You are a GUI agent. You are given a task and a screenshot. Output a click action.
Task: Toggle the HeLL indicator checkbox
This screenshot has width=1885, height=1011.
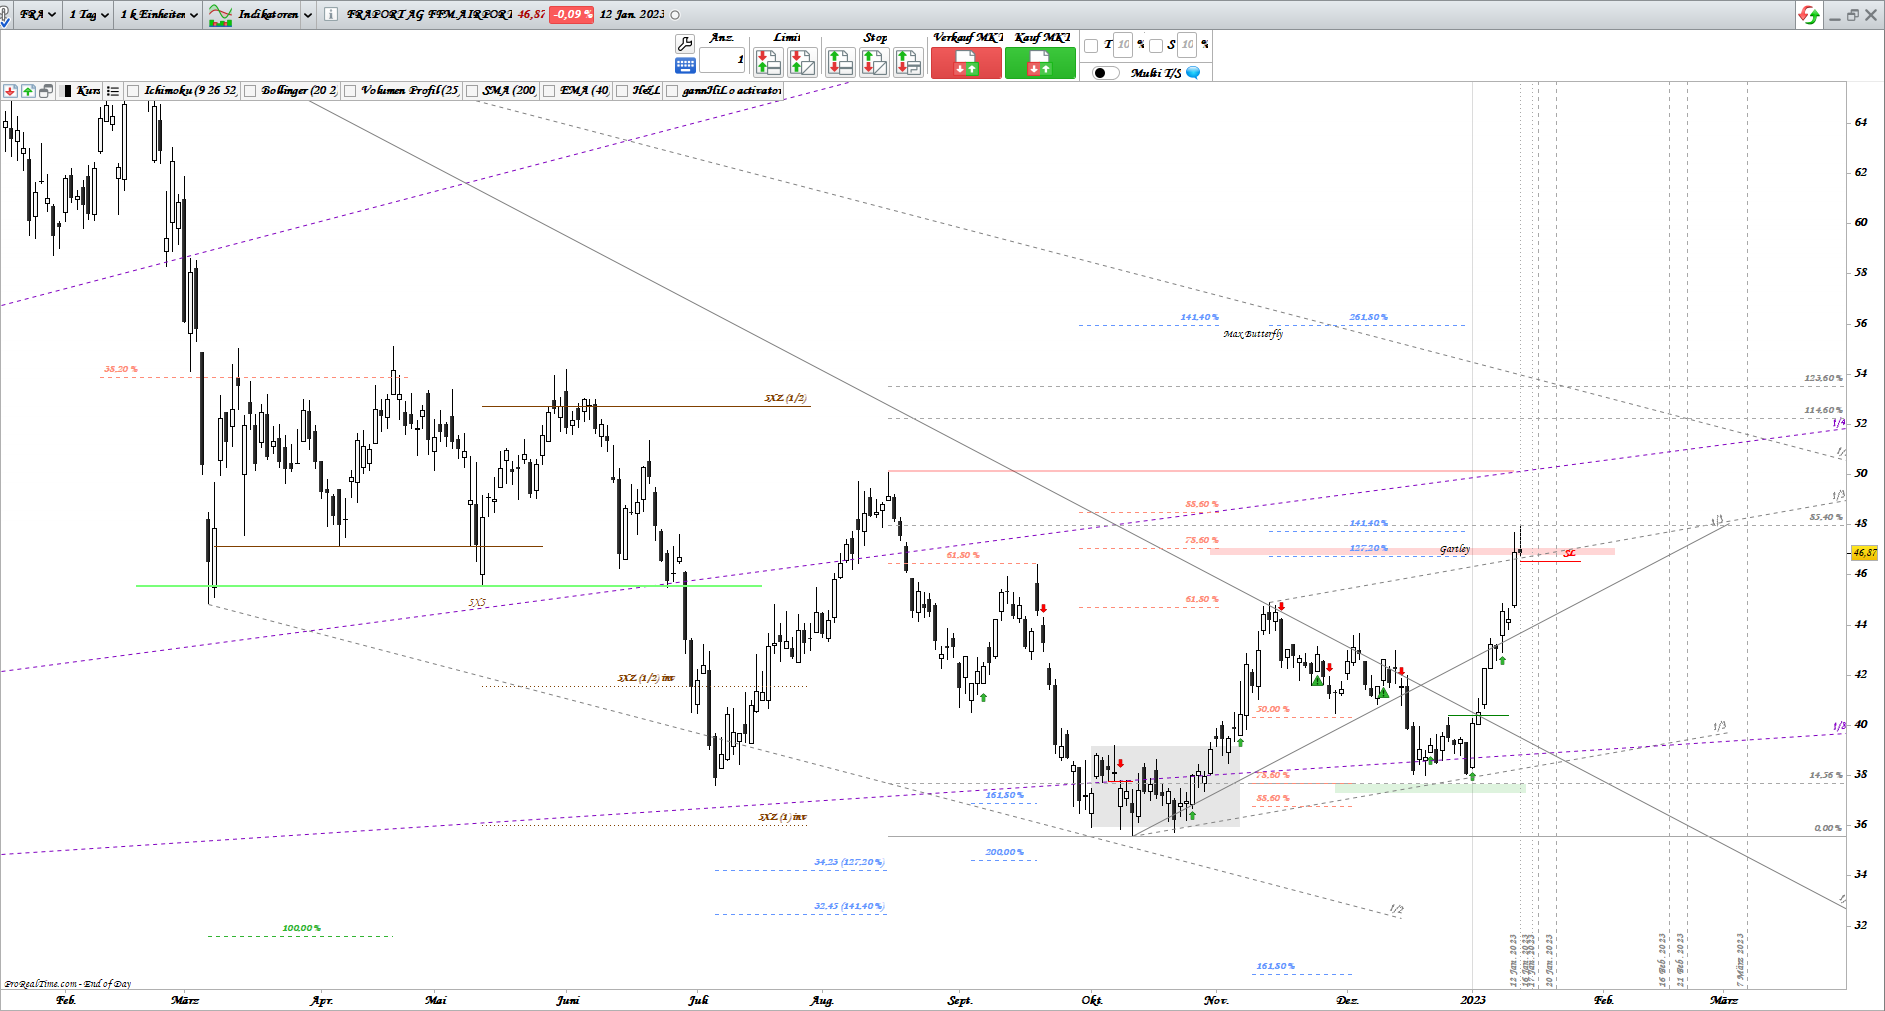pyautogui.click(x=622, y=91)
